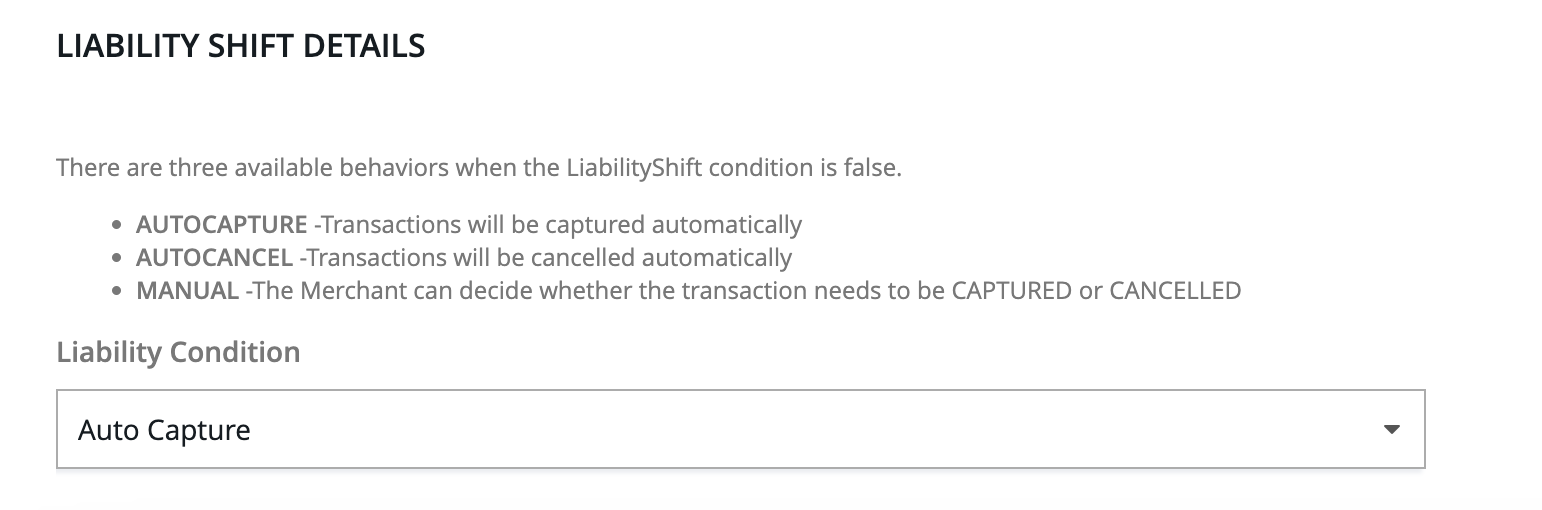Click 'Transactions will be cancelled automatically' text
This screenshot has height=510, width=1542.
549,257
